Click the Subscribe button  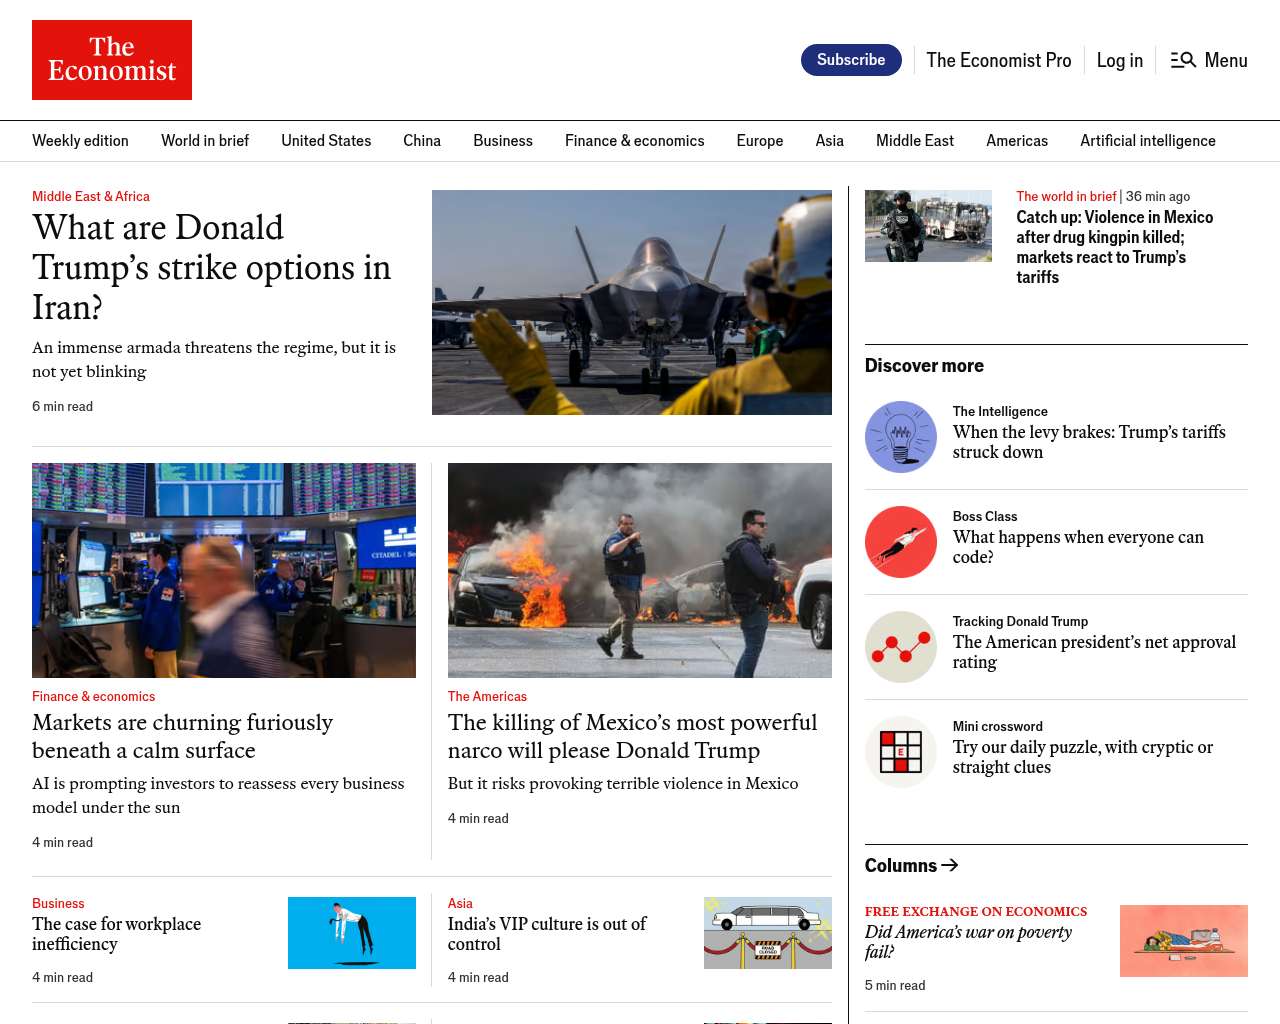(x=850, y=60)
